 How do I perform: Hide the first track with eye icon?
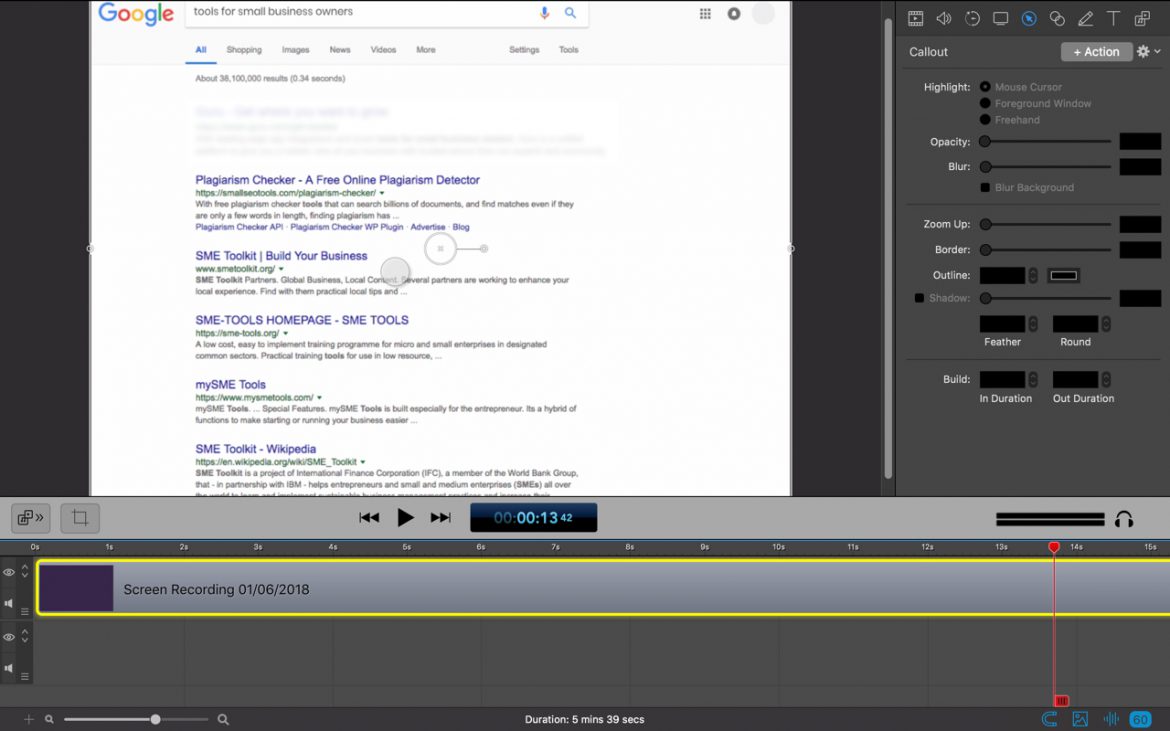point(9,572)
